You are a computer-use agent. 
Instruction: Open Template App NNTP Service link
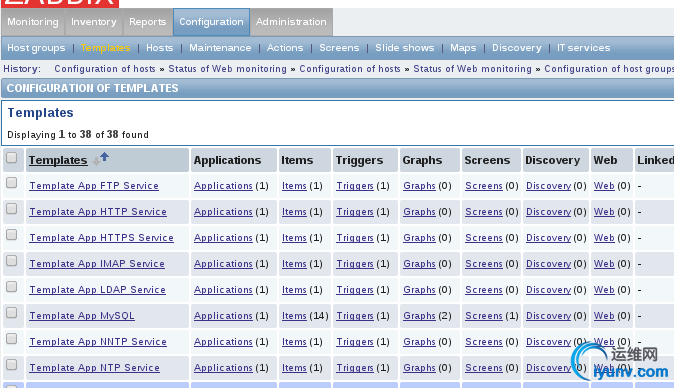[x=98, y=342]
